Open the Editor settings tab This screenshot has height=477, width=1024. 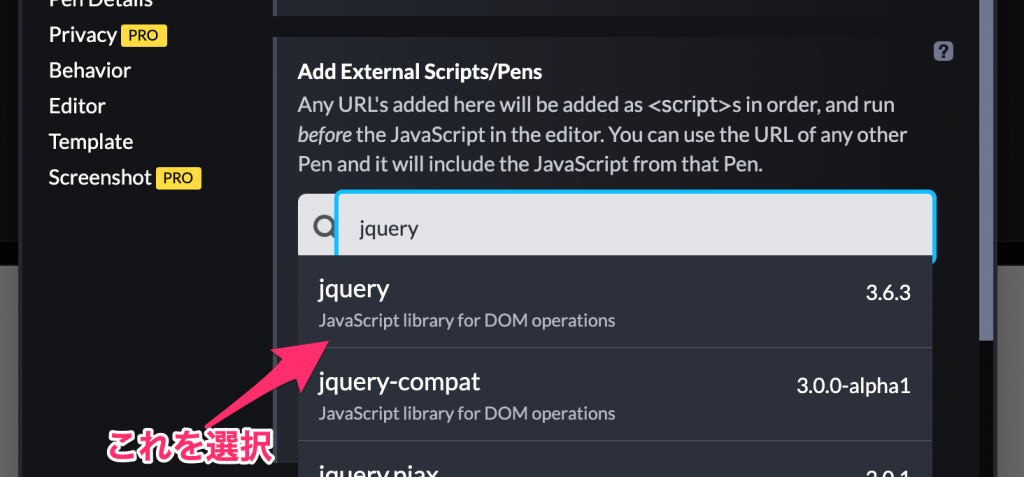click(x=77, y=107)
